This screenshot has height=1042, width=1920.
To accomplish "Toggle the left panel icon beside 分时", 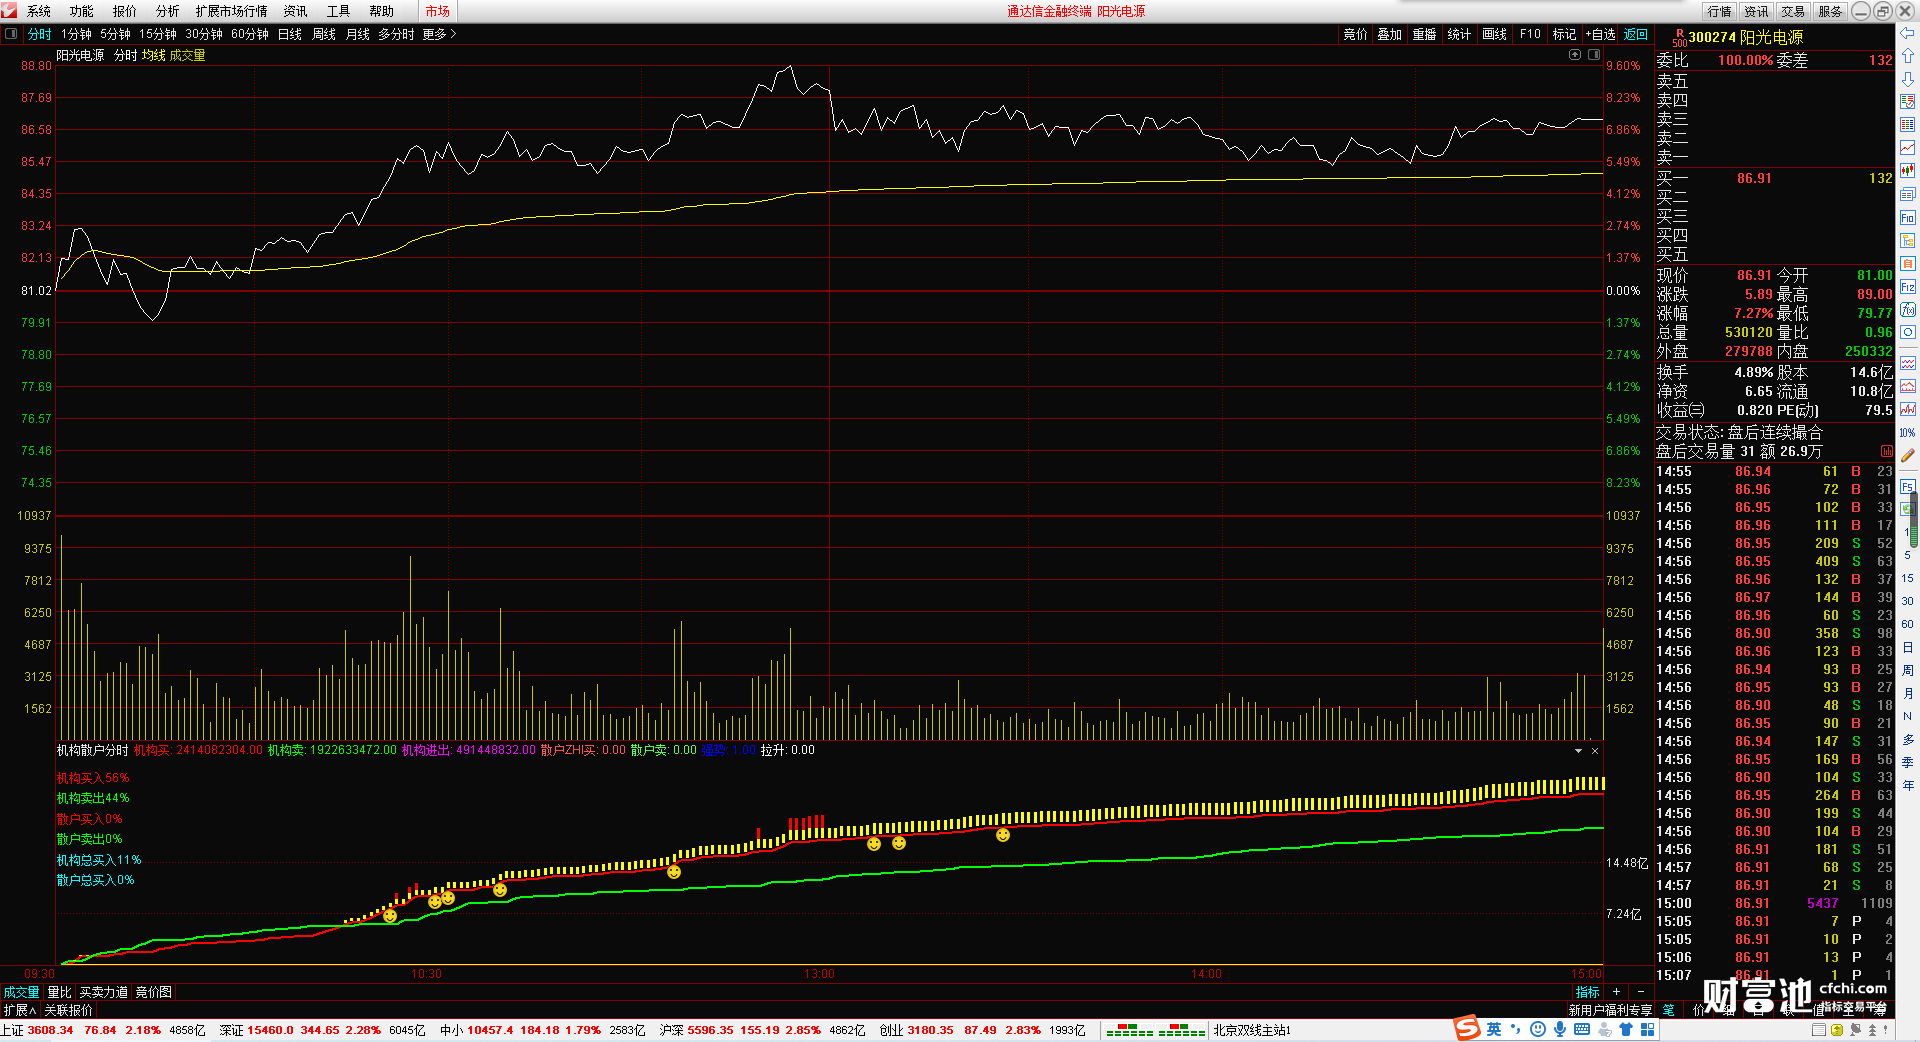I will coord(11,34).
